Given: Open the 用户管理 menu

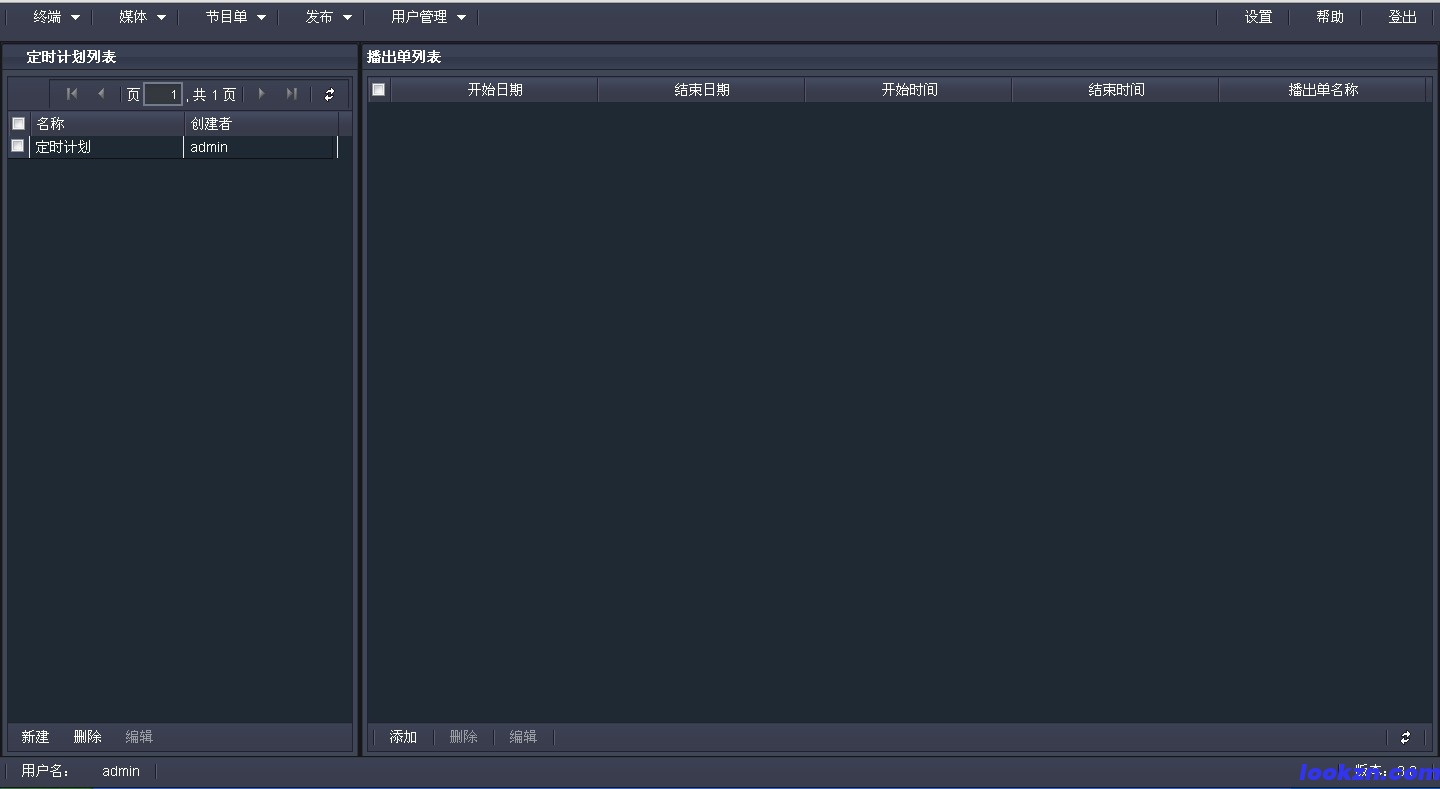Looking at the screenshot, I should tap(428, 17).
